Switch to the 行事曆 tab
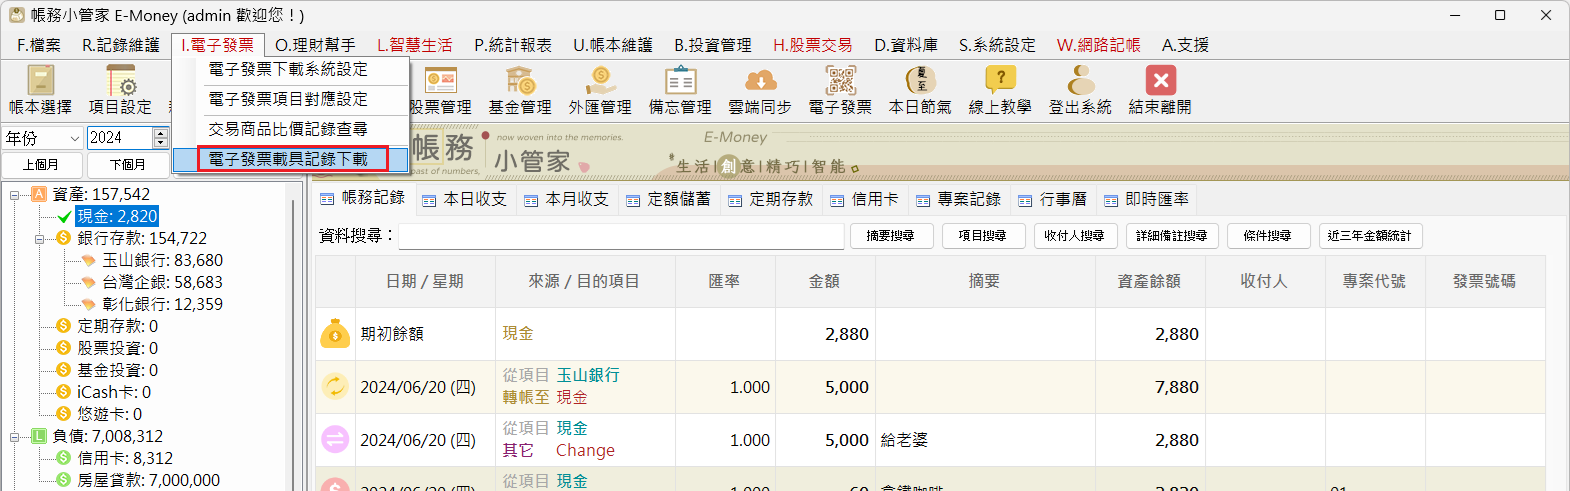 1053,199
